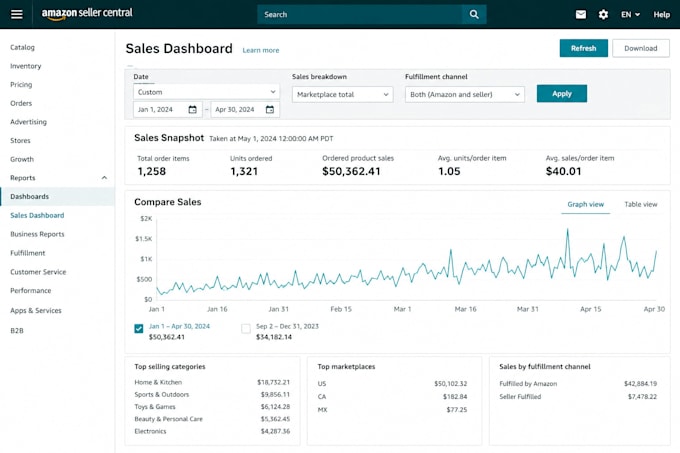Click the Units ordered value 1,321

pyautogui.click(x=244, y=171)
